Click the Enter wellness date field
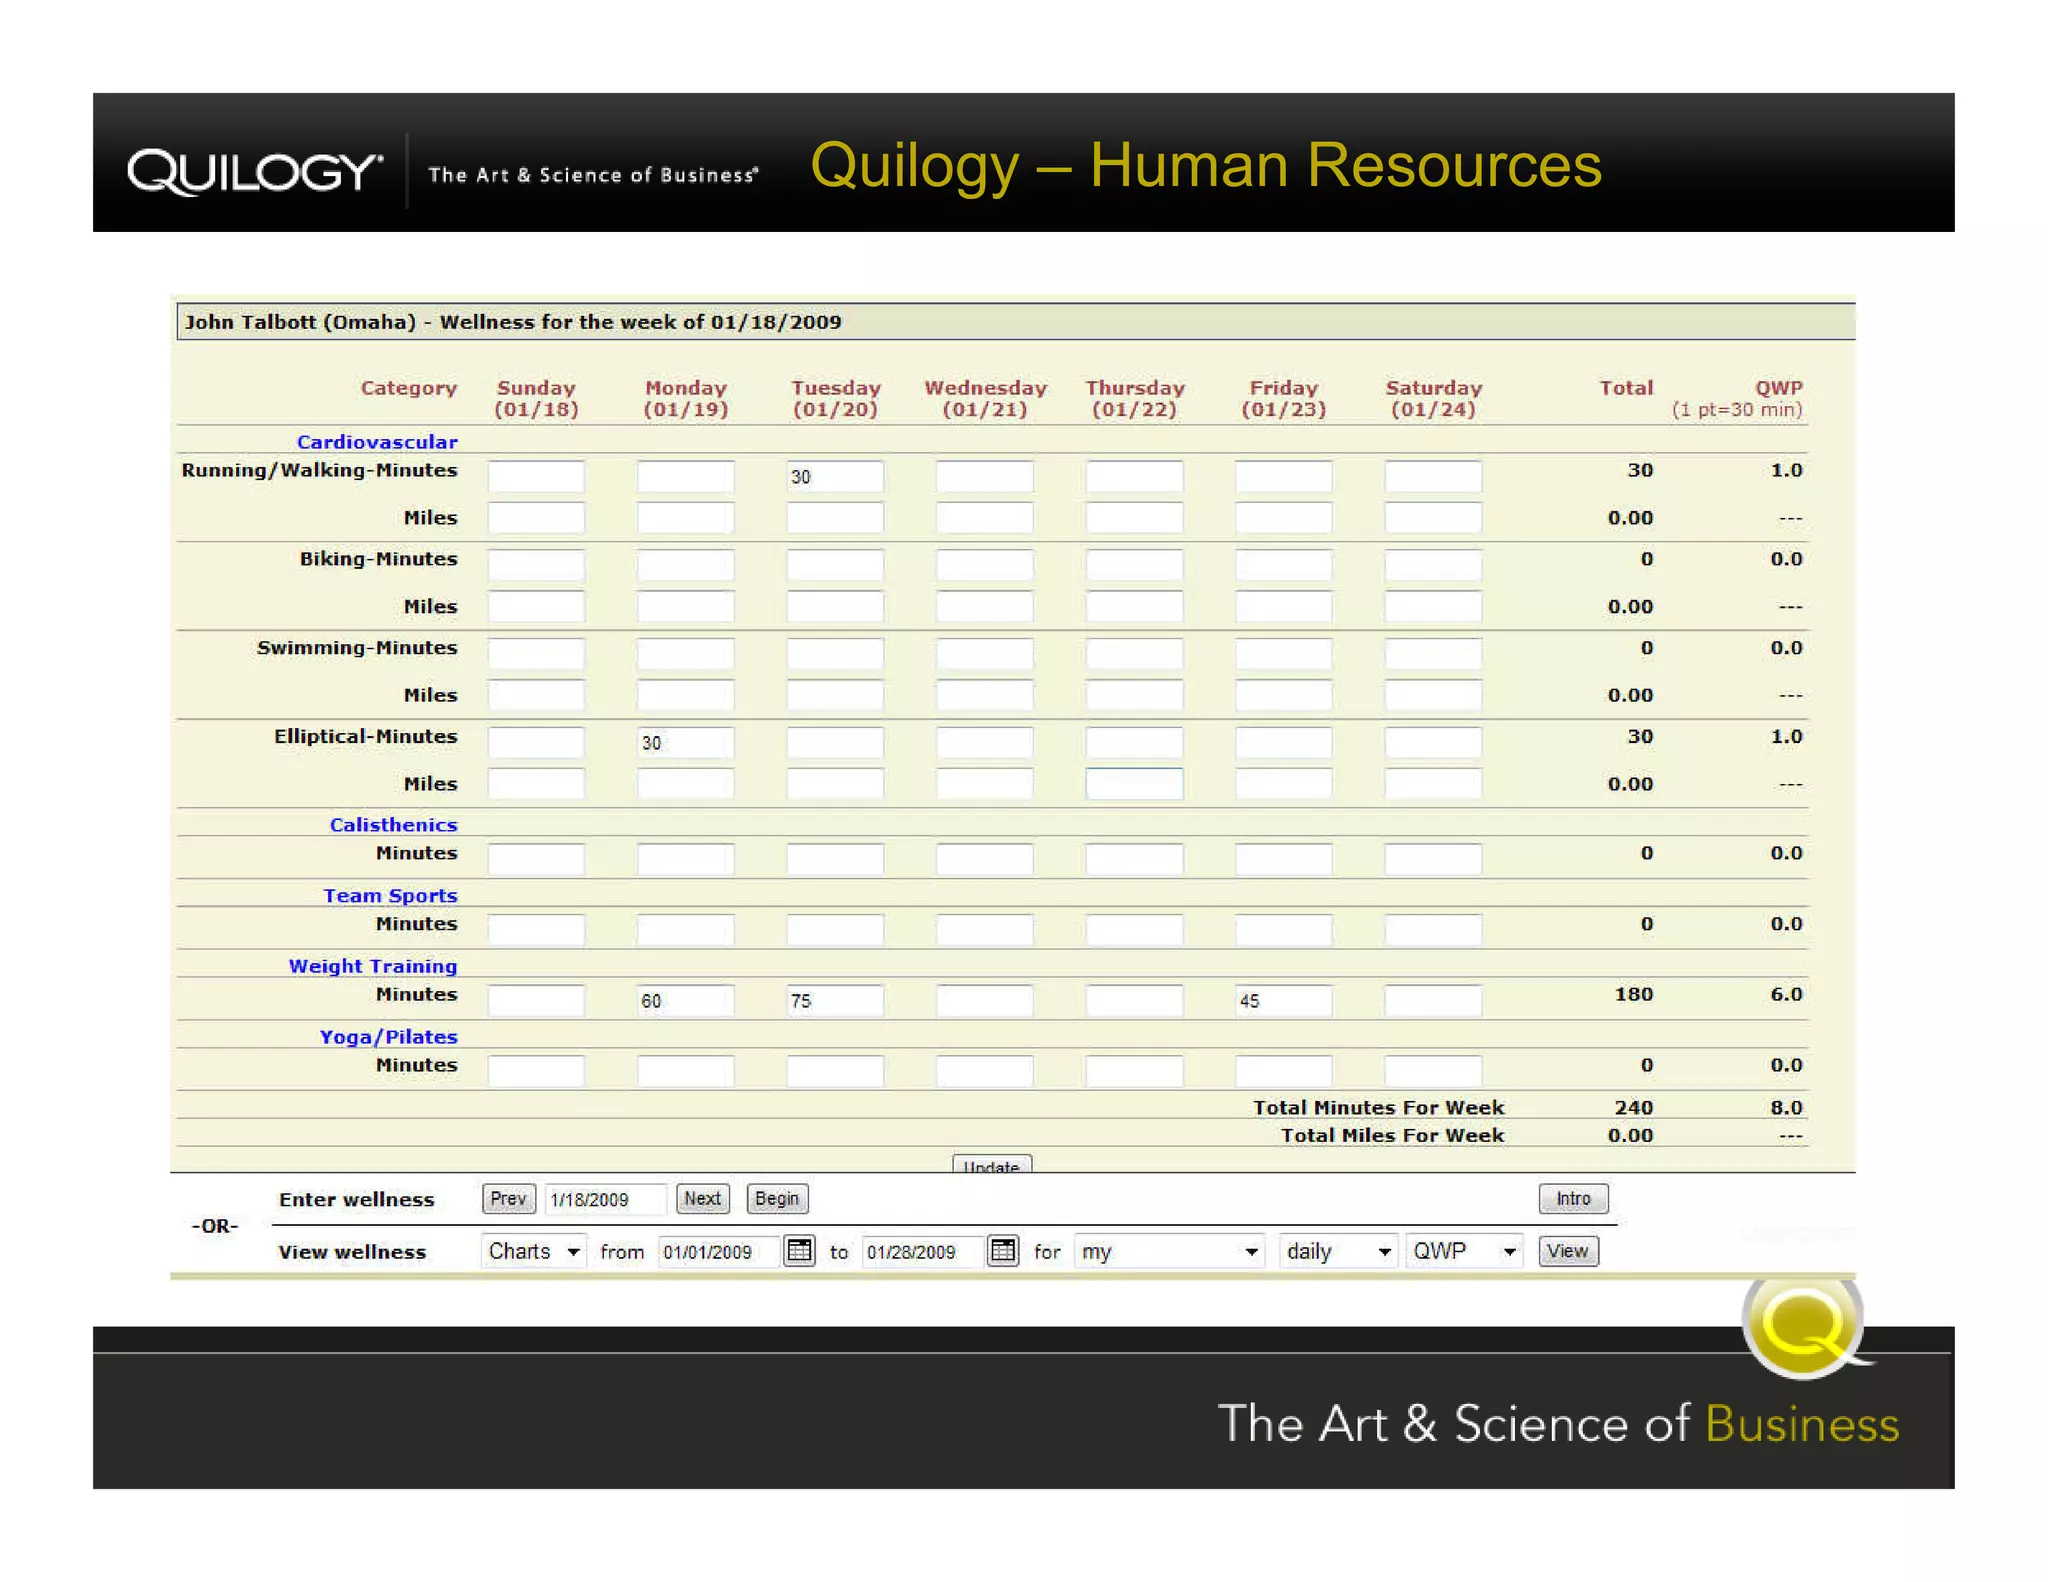Screen dimensions: 2048x1582 604,1199
